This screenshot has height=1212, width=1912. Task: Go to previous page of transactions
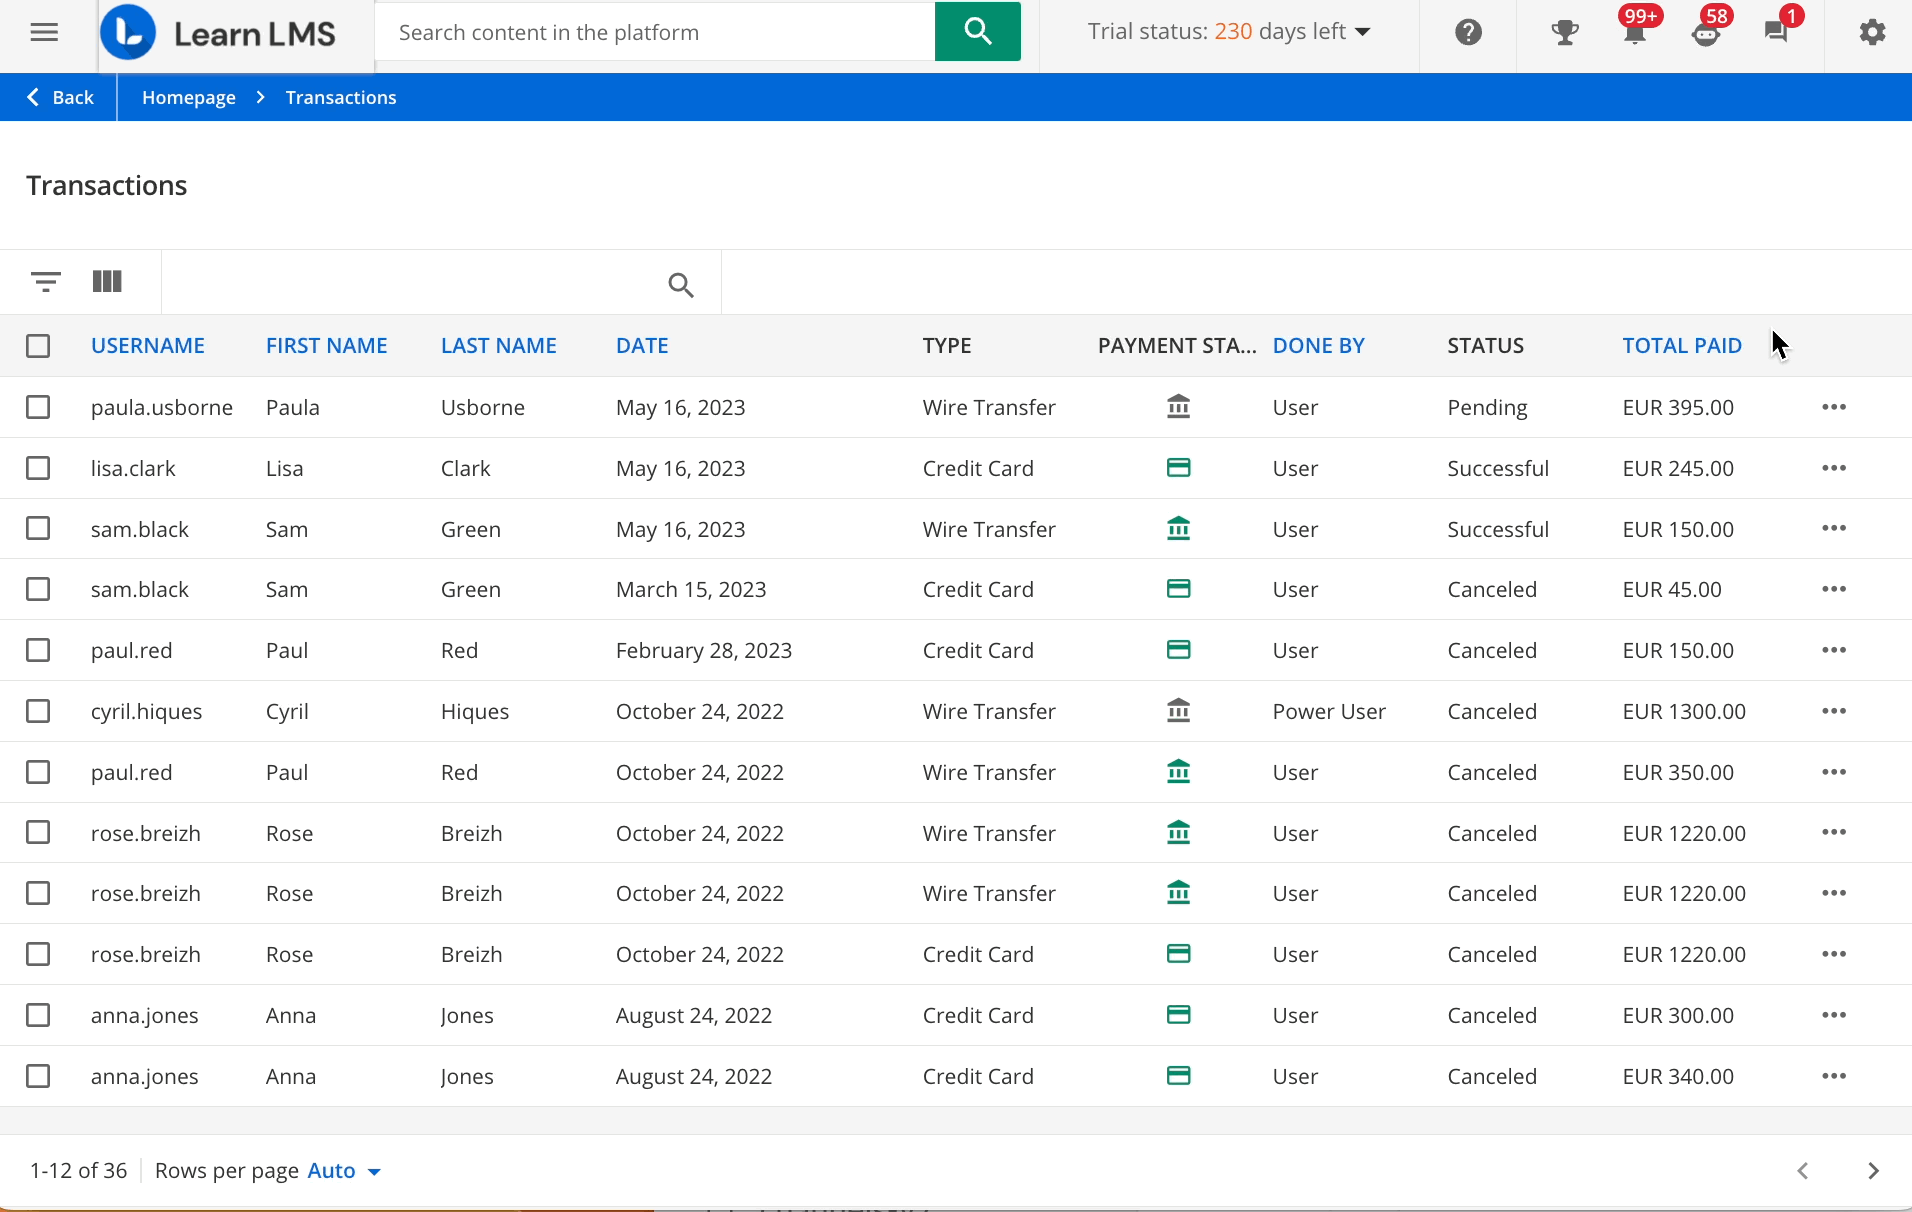(x=1803, y=1171)
